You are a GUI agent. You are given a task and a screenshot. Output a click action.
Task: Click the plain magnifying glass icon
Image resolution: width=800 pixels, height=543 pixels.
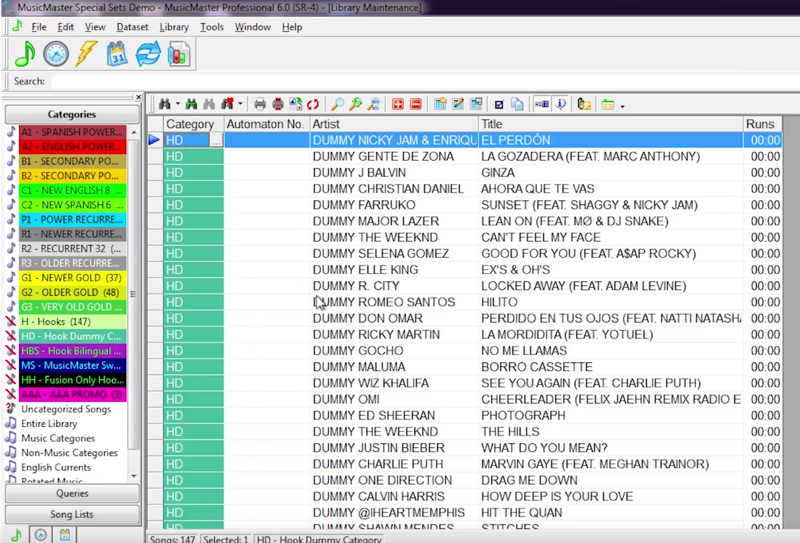(x=337, y=104)
